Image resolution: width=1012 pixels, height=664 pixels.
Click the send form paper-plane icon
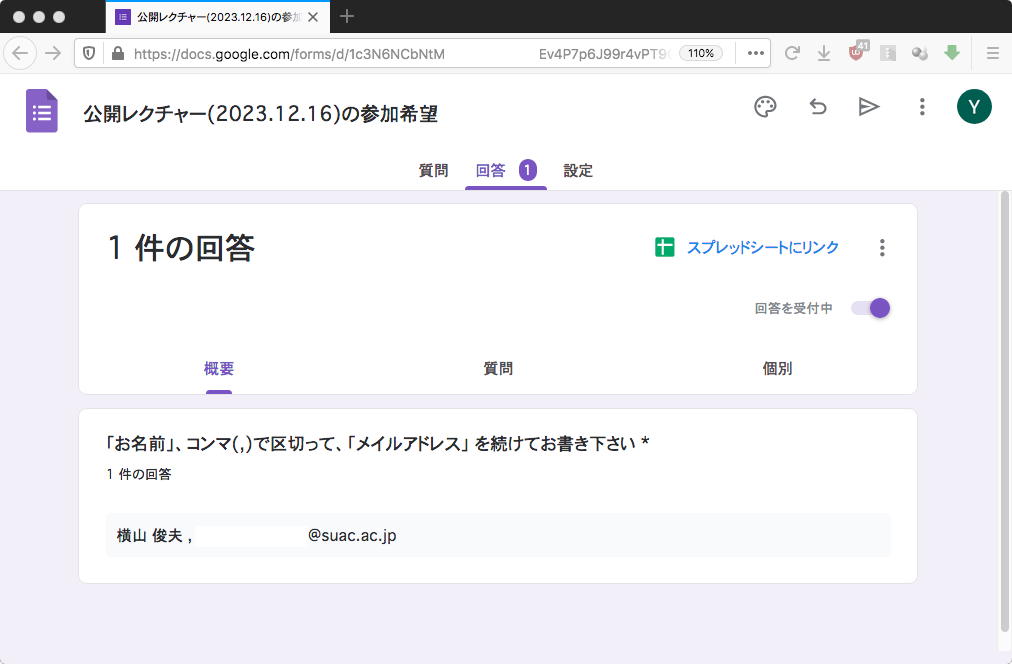pyautogui.click(x=869, y=107)
